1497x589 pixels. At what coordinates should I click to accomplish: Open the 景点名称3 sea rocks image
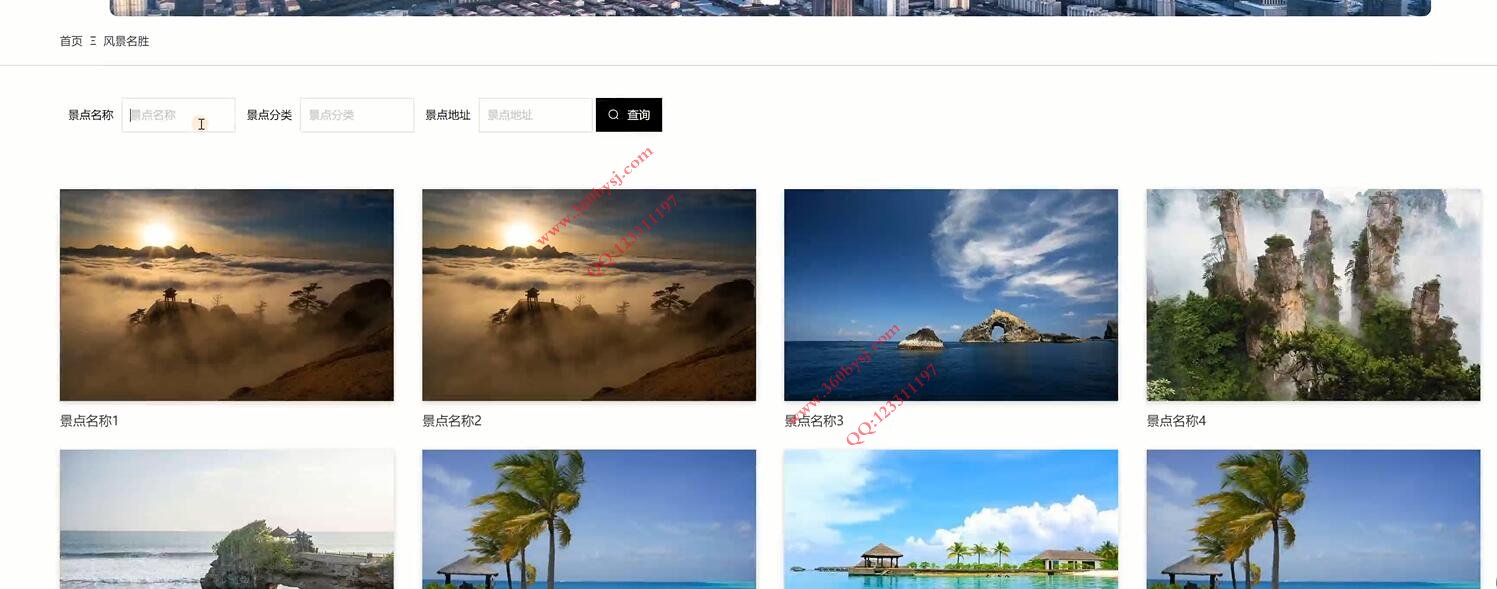pyautogui.click(x=951, y=295)
